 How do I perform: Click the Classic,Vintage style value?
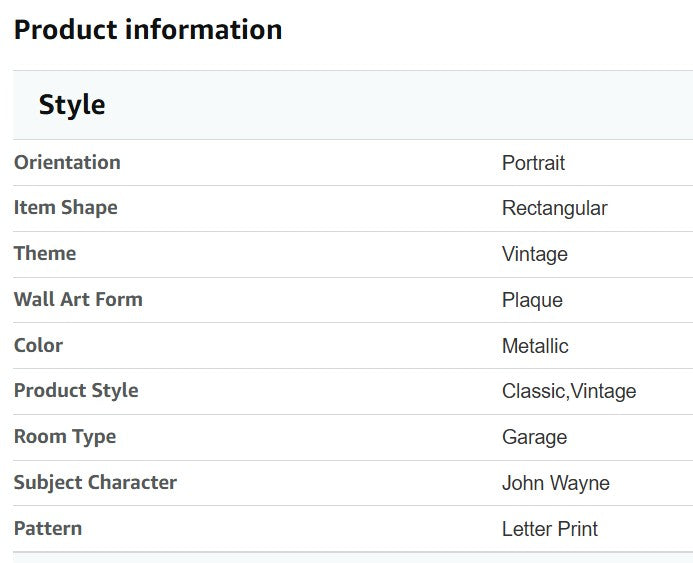[569, 392]
